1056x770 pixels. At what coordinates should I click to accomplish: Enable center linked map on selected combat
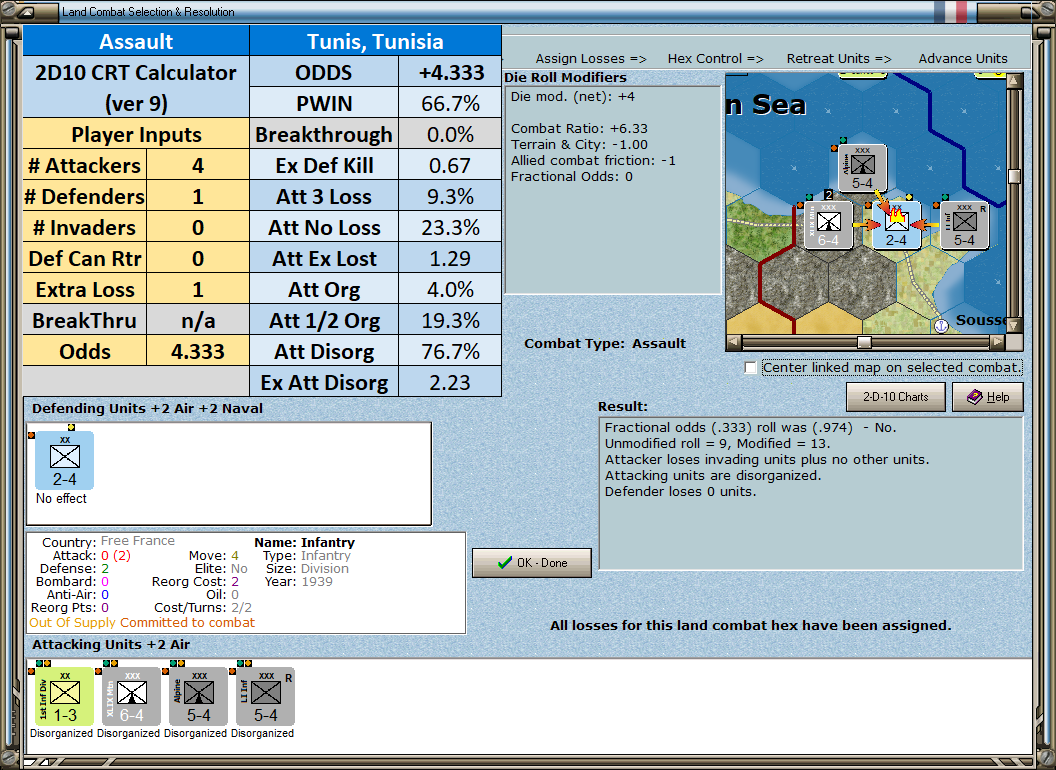pyautogui.click(x=750, y=368)
